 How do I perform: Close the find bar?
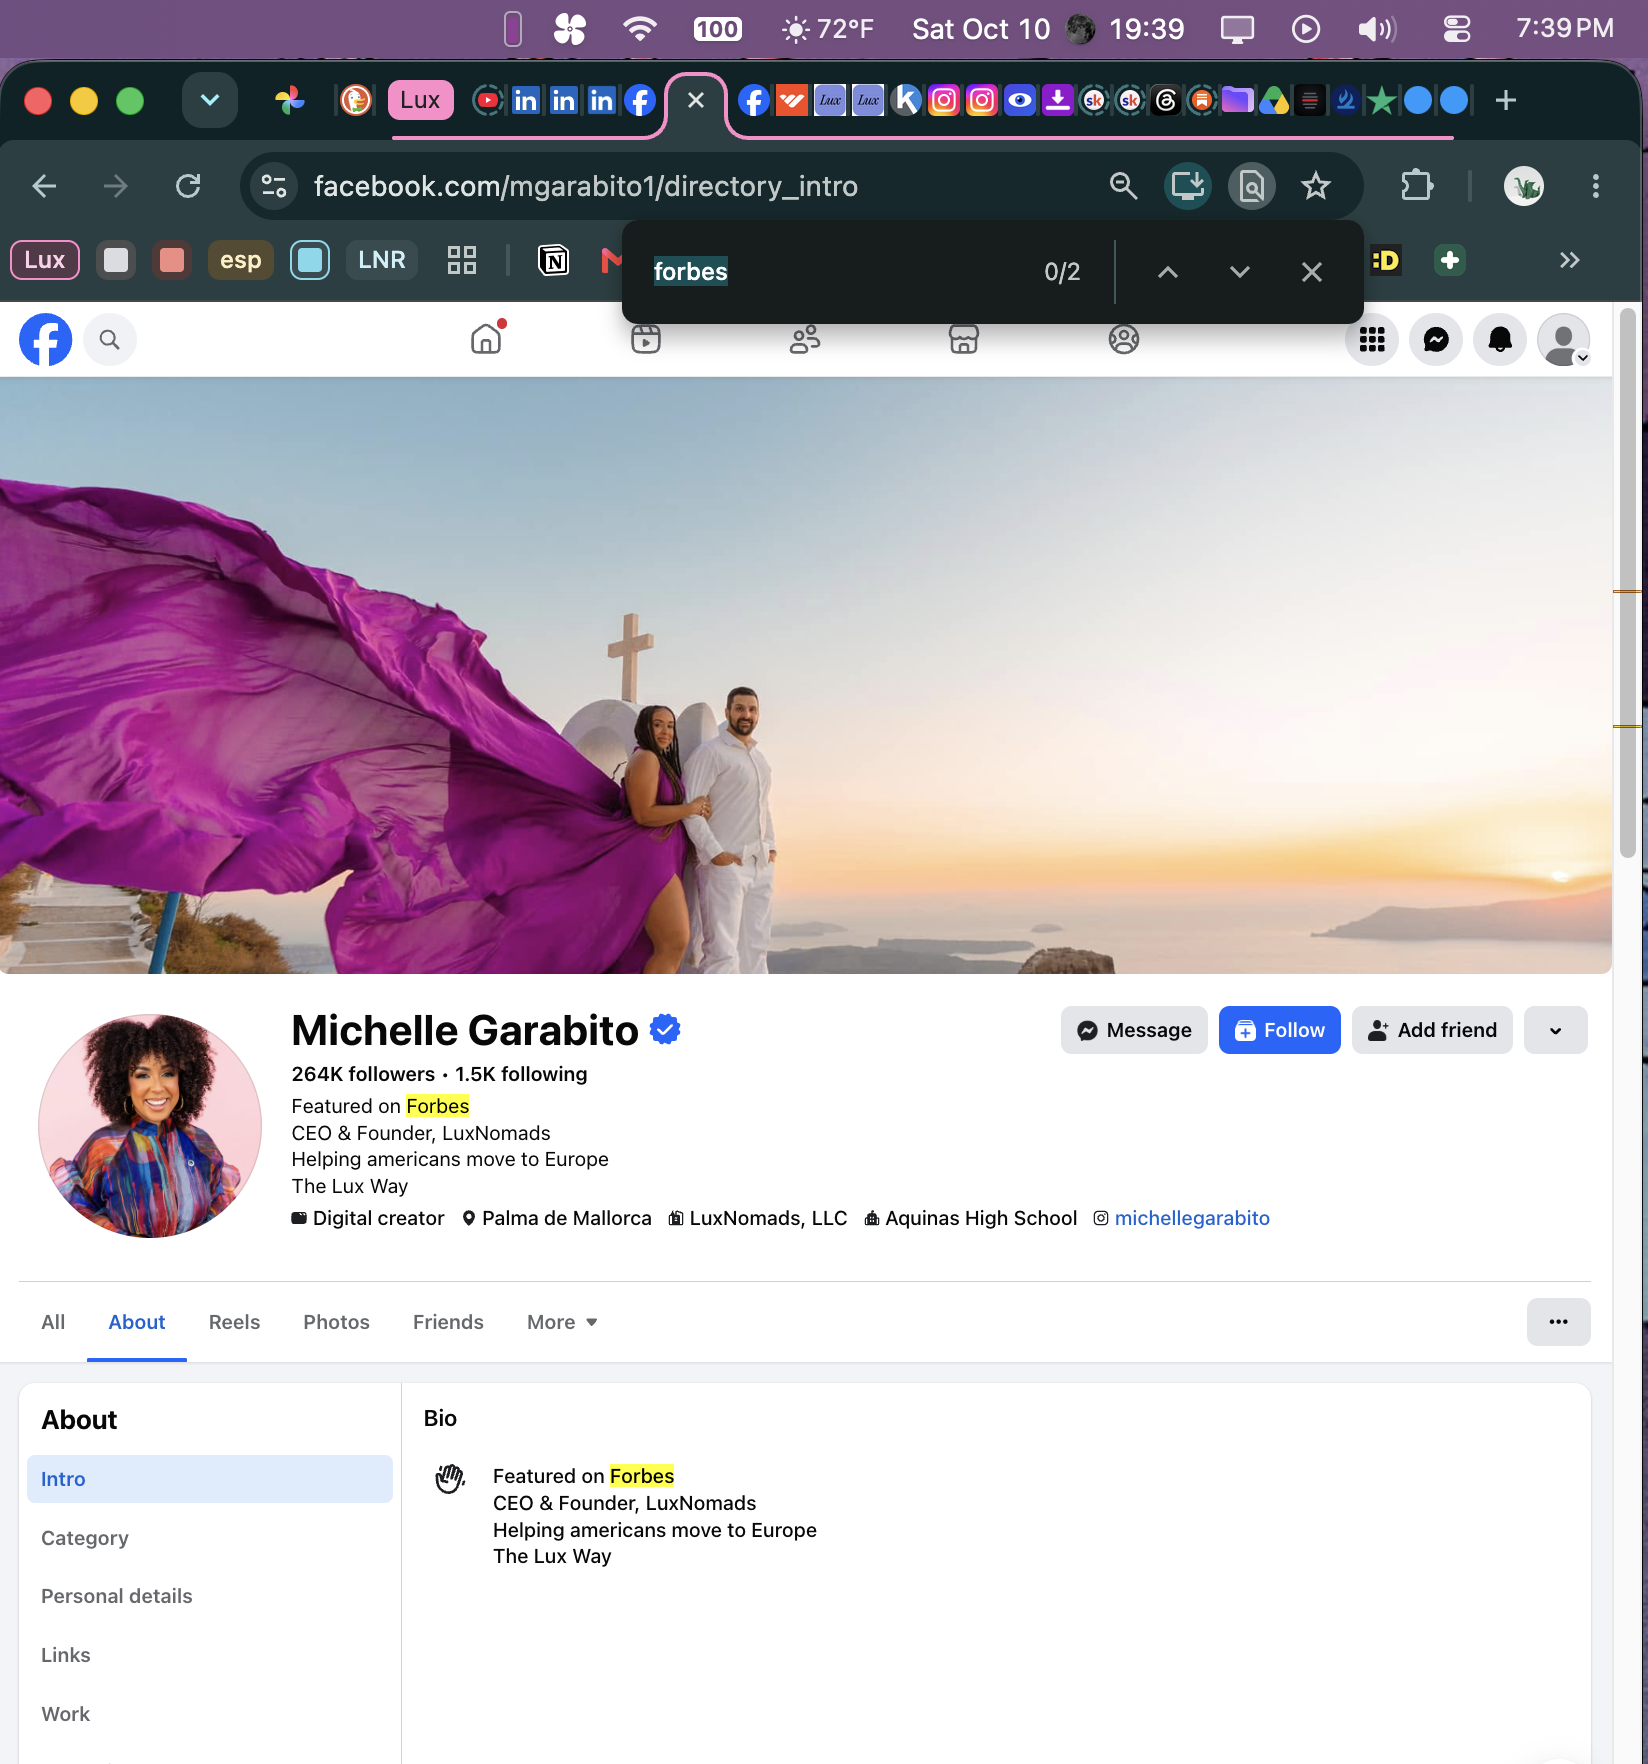(x=1312, y=272)
